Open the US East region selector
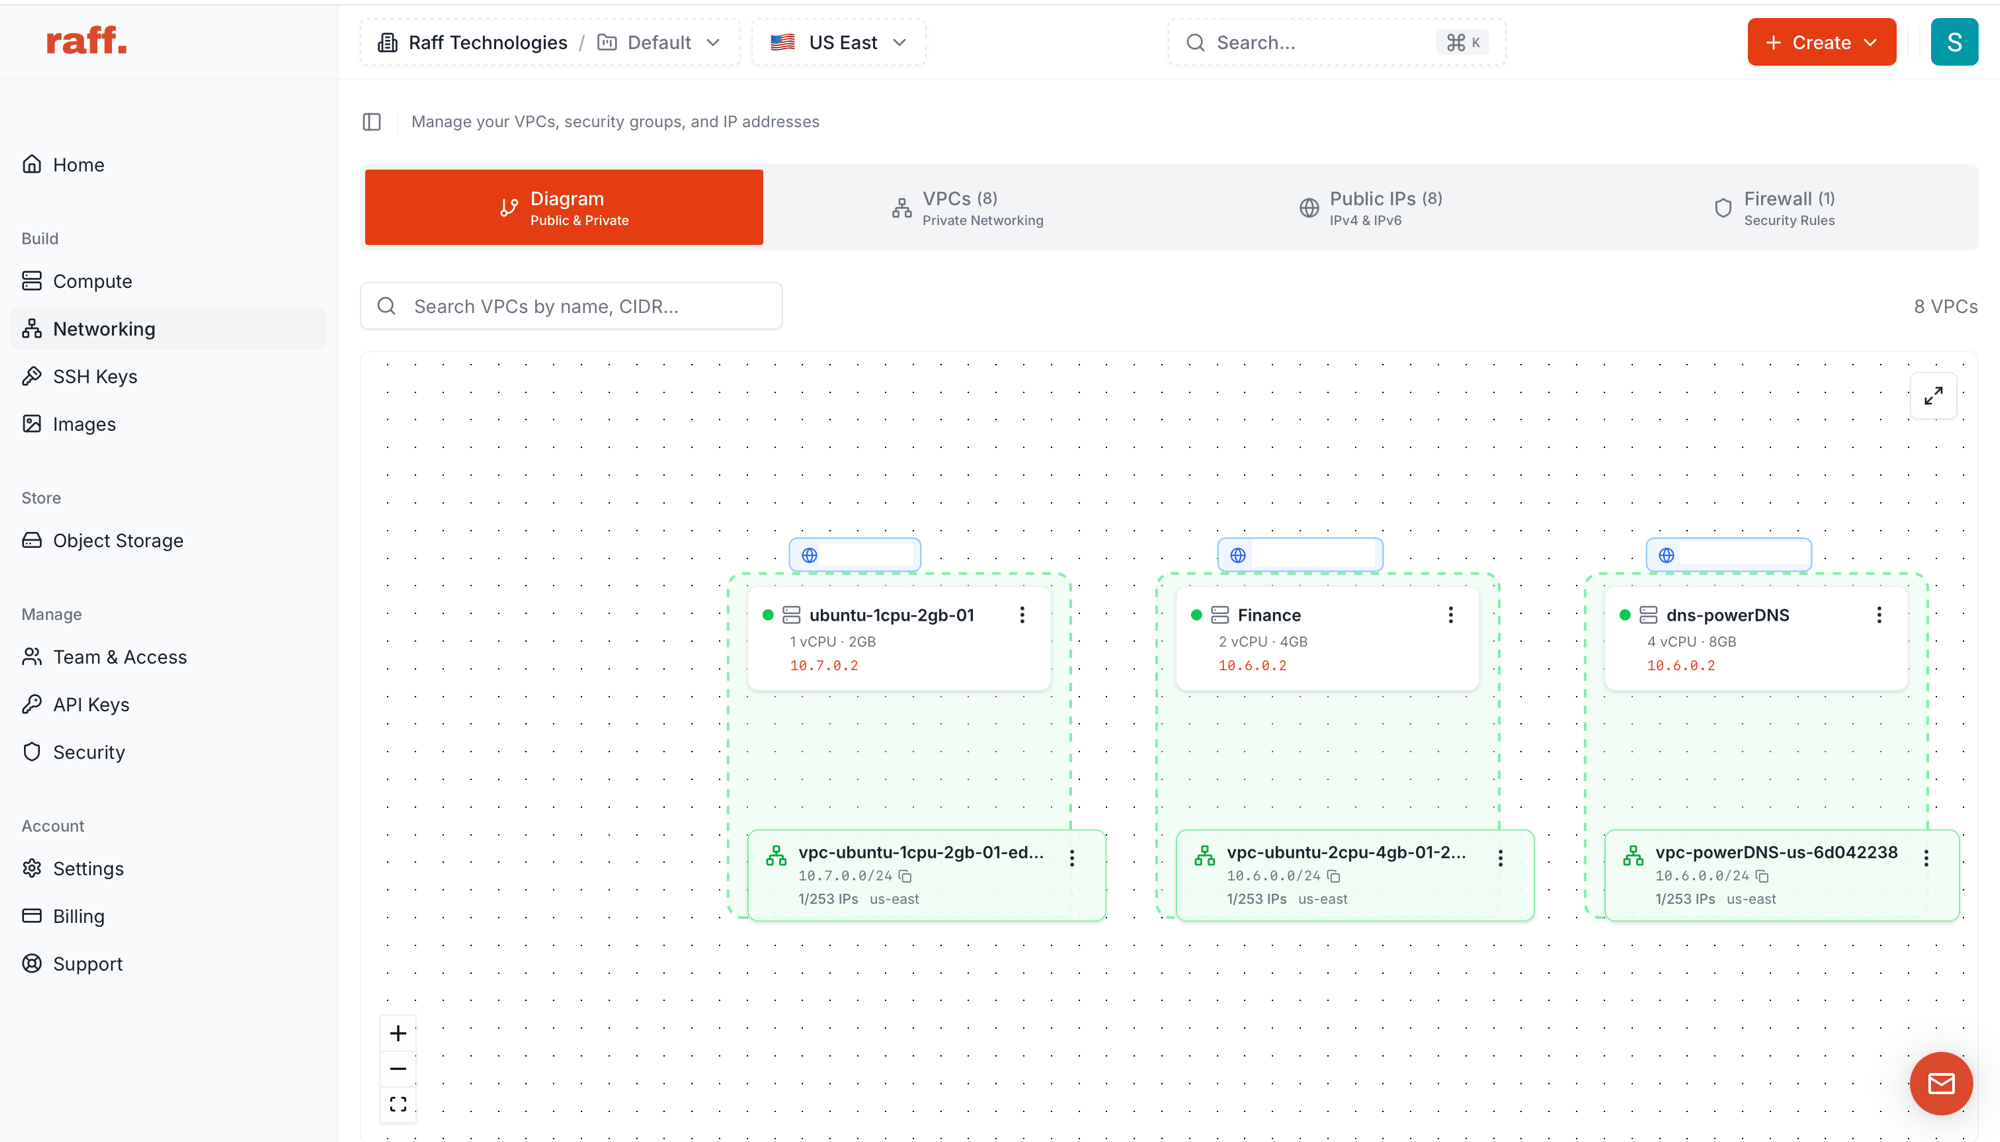Image resolution: width=2000 pixels, height=1142 pixels. tap(839, 42)
